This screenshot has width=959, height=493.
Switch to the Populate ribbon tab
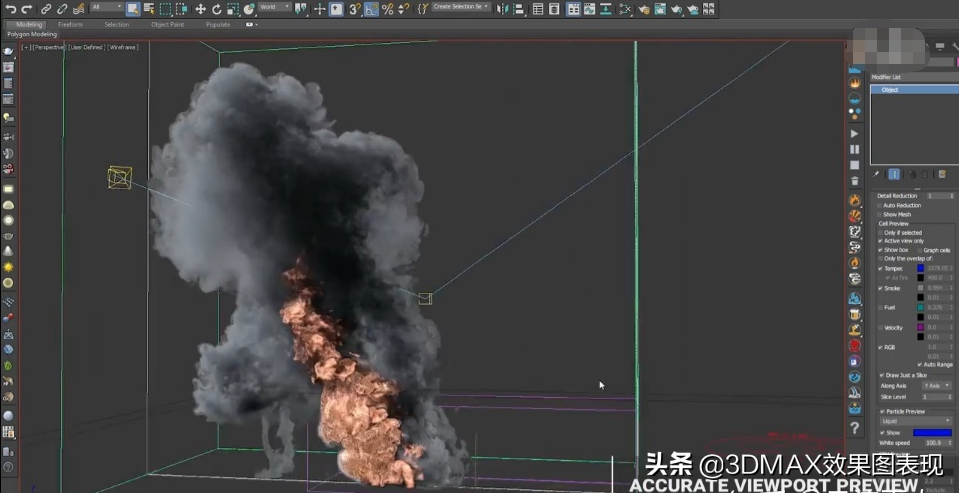point(218,24)
